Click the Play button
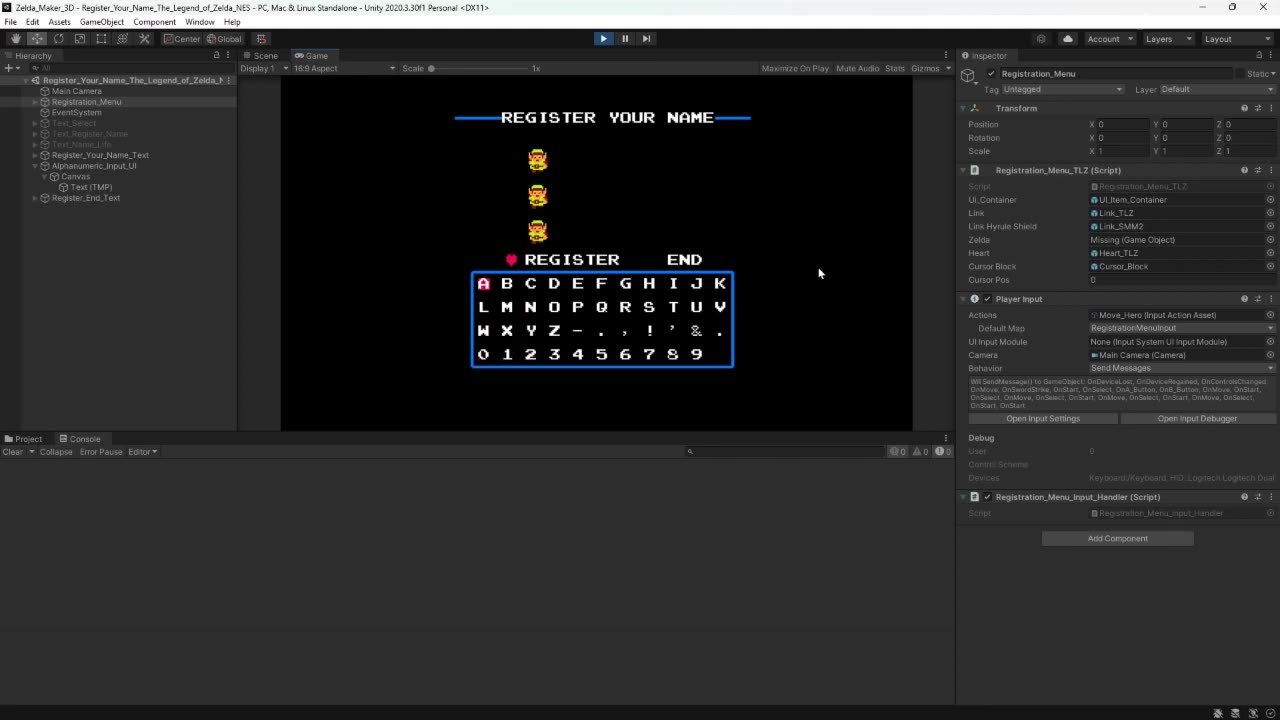This screenshot has height=720, width=1280. pyautogui.click(x=603, y=39)
